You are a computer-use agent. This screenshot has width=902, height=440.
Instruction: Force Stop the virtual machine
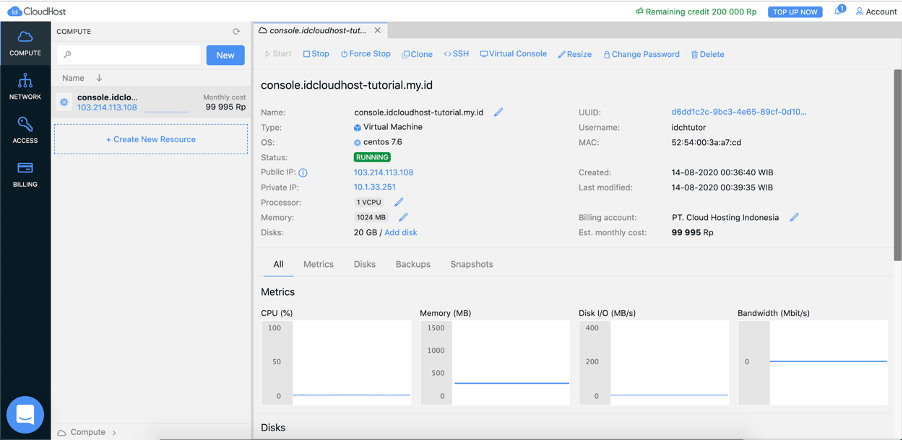[x=366, y=54]
